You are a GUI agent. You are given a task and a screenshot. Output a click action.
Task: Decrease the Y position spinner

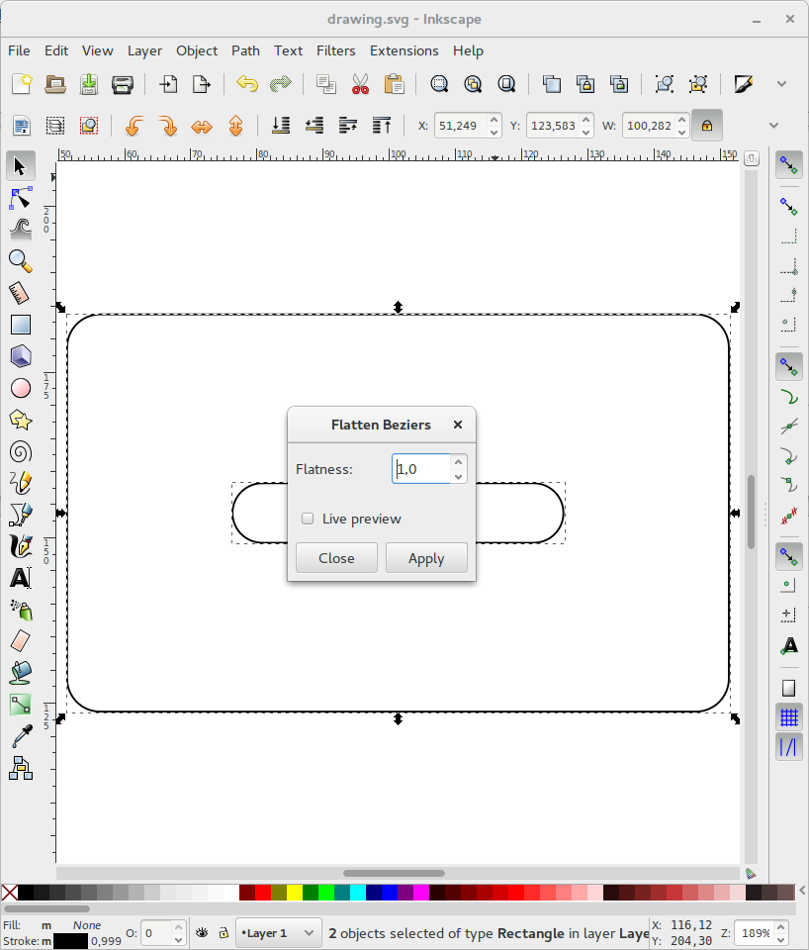click(x=586, y=132)
